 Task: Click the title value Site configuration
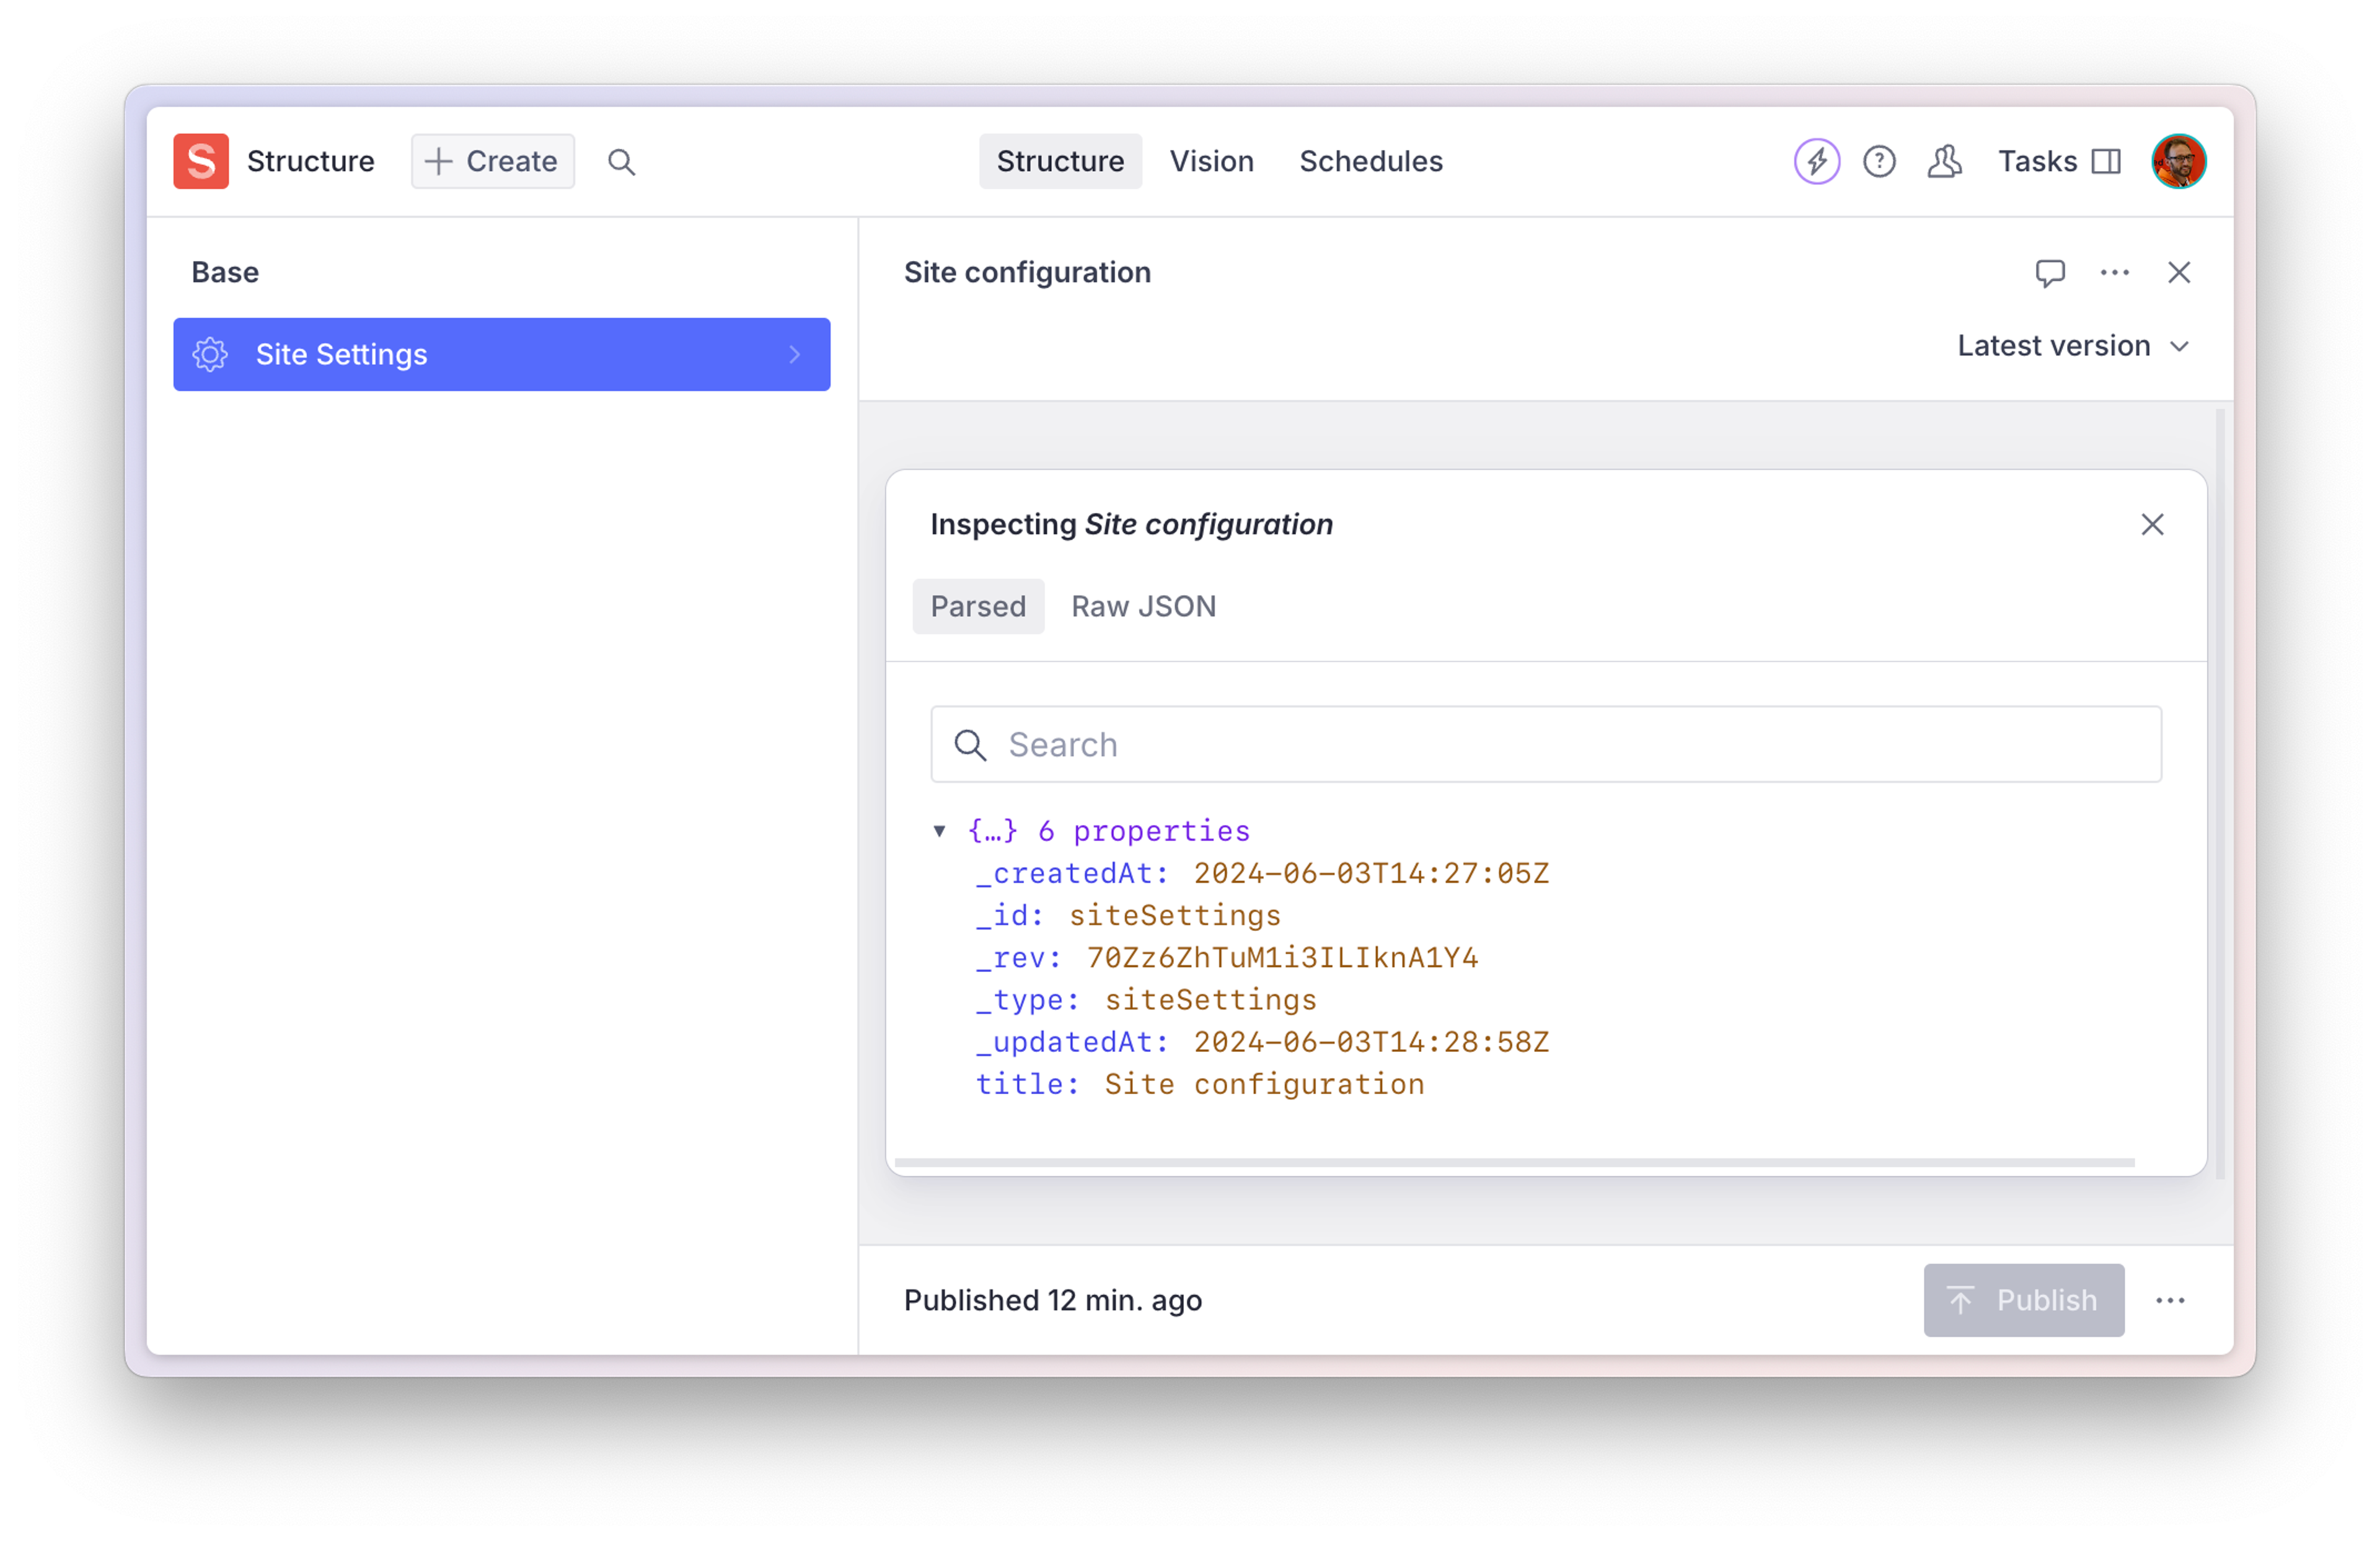click(1264, 1084)
